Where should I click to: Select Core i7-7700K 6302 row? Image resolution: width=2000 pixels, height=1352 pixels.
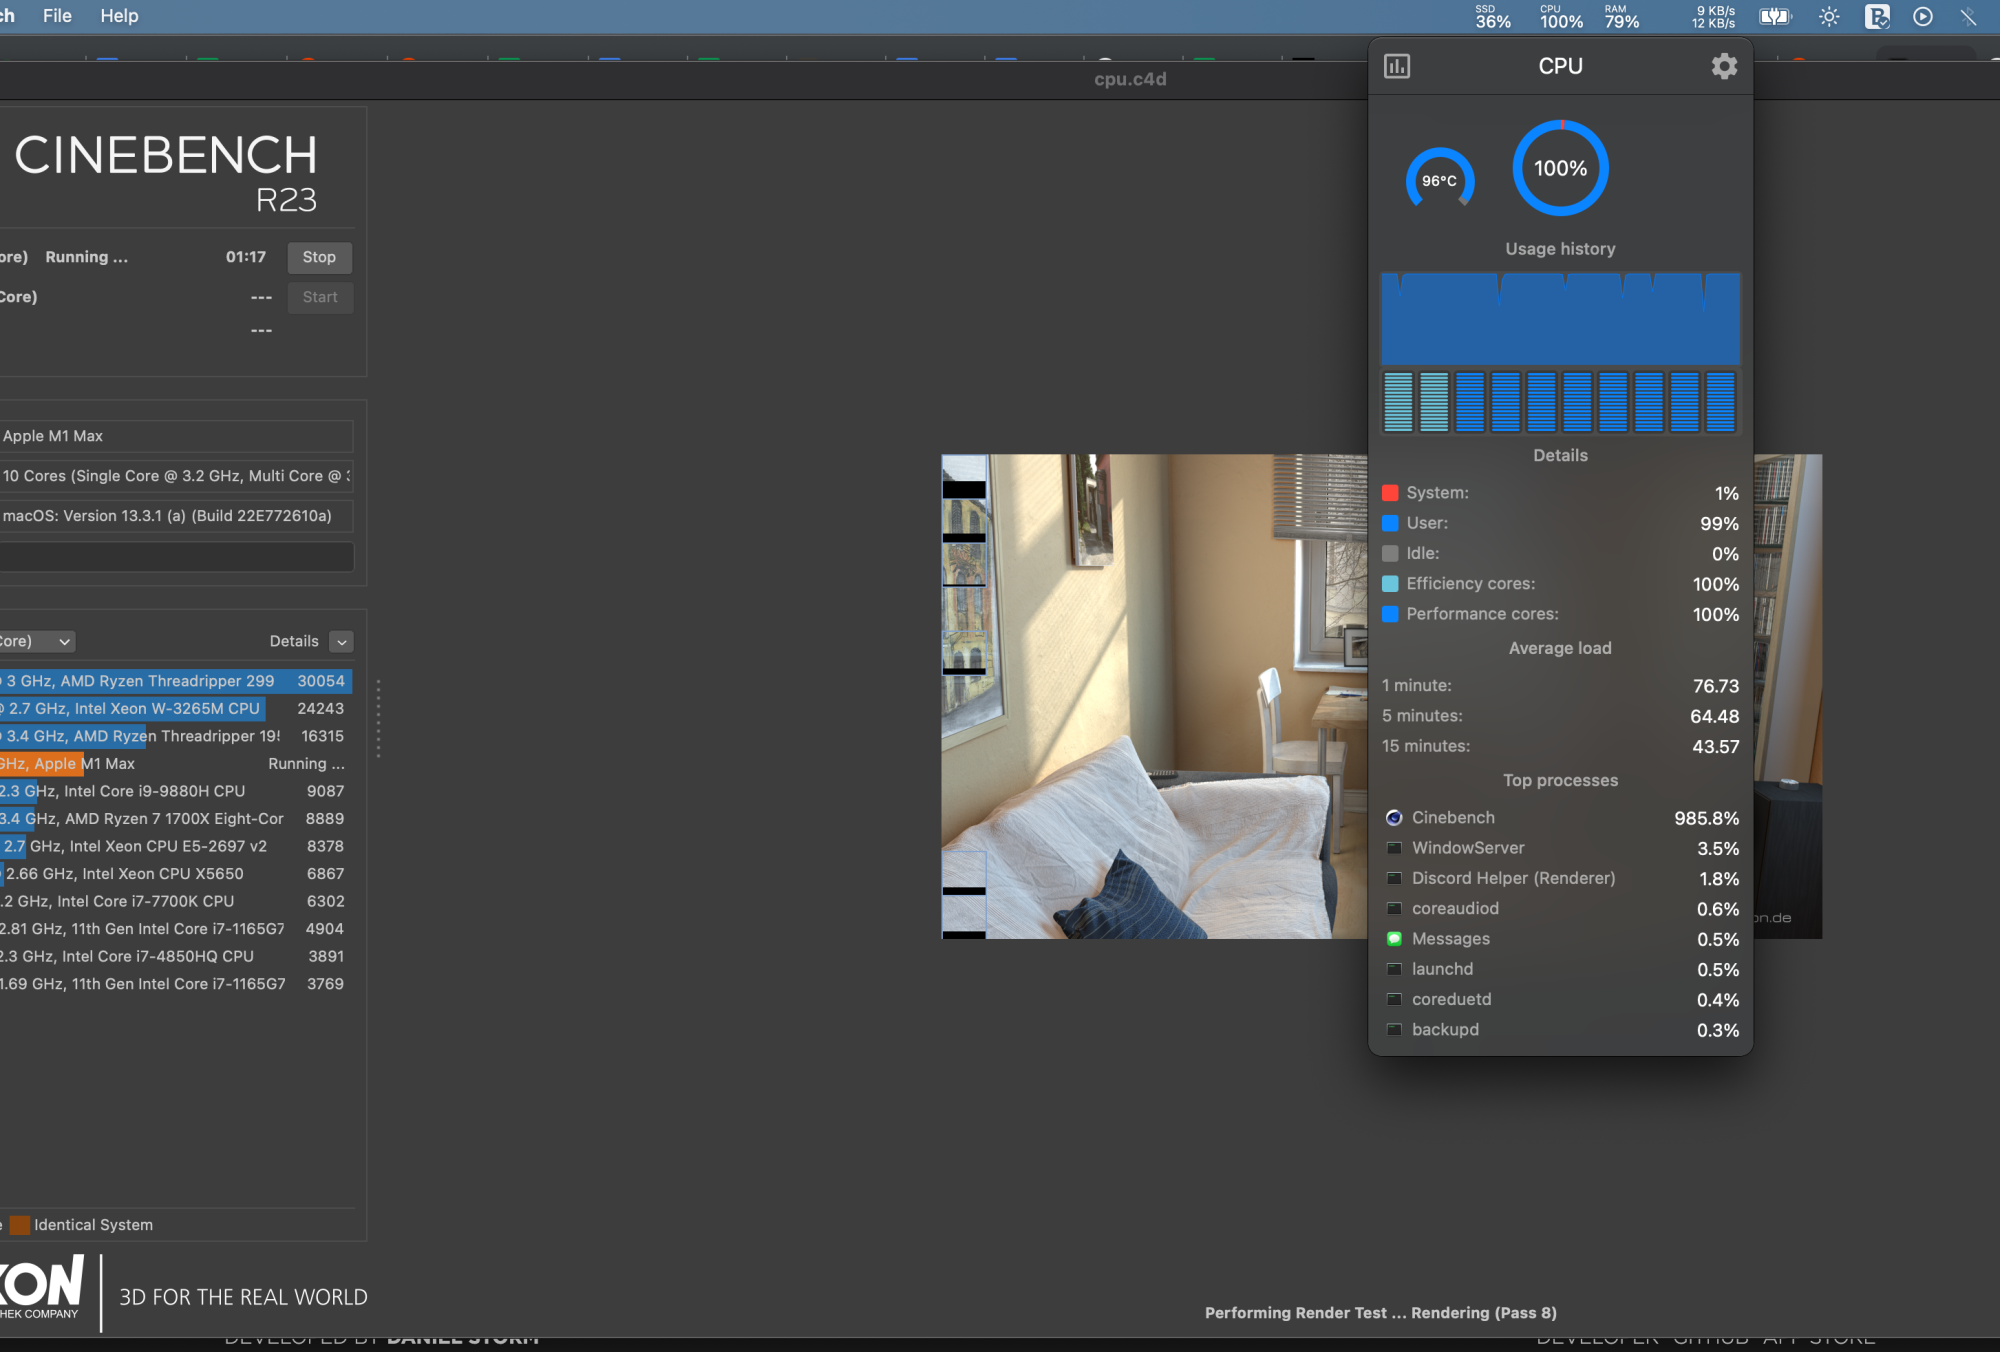176,901
